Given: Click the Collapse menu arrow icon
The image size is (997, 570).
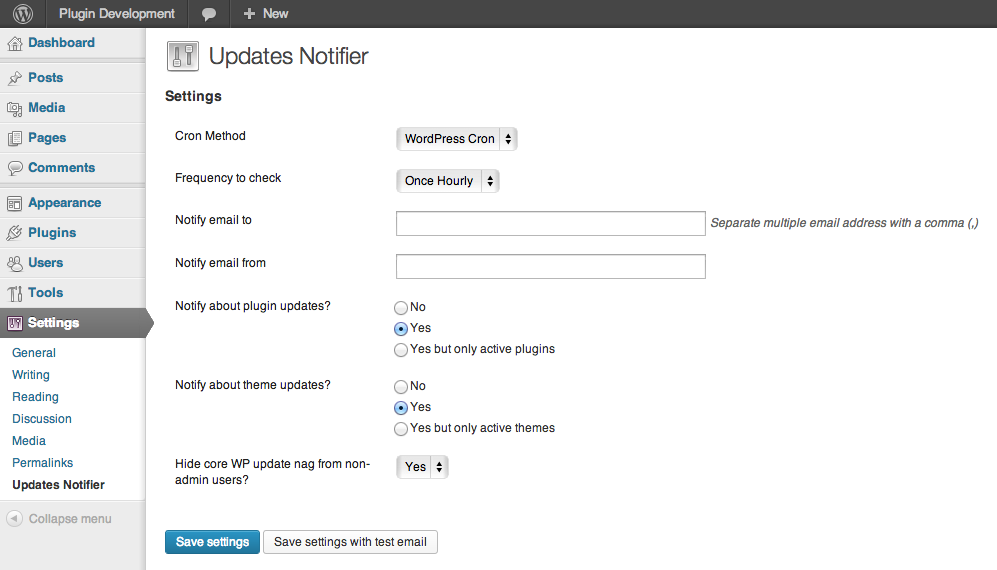Looking at the screenshot, I should pyautogui.click(x=15, y=518).
